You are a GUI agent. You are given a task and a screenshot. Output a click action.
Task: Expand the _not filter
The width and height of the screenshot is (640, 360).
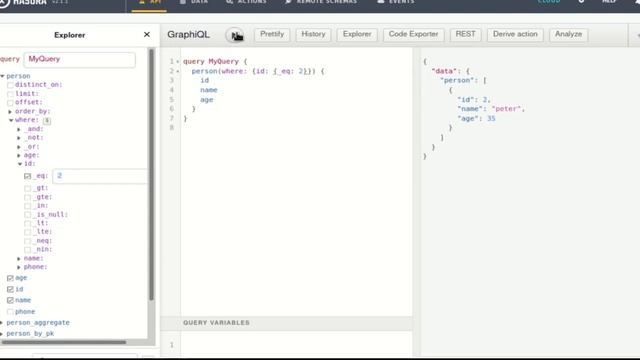[19, 138]
